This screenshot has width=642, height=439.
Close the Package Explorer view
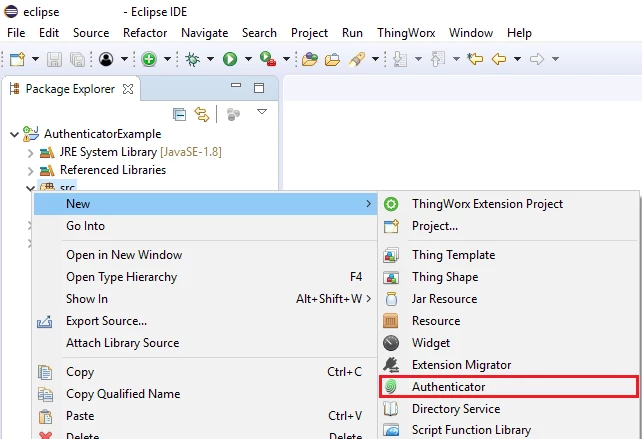pyautogui.click(x=128, y=89)
